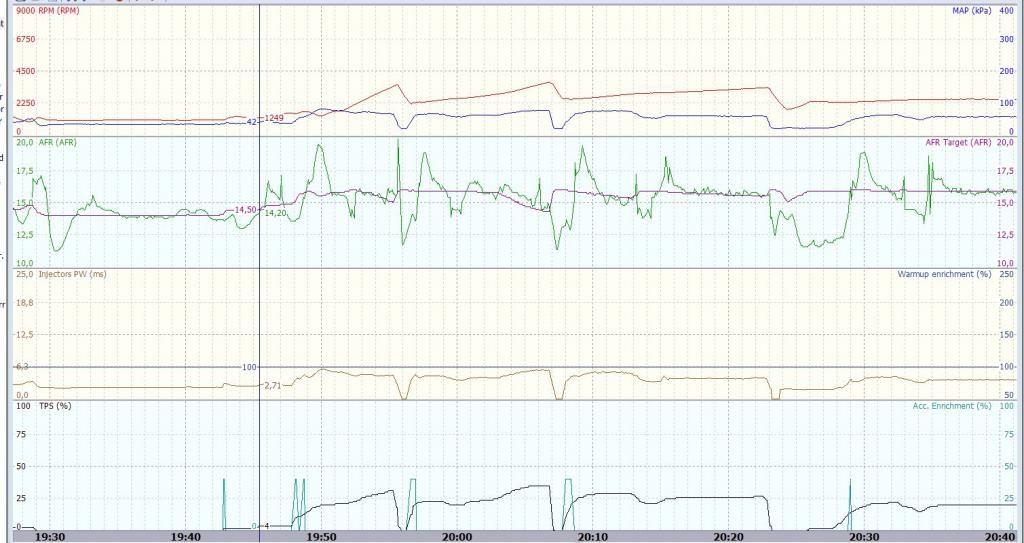Click the 2,71 injector pulse width readout

tap(272, 385)
